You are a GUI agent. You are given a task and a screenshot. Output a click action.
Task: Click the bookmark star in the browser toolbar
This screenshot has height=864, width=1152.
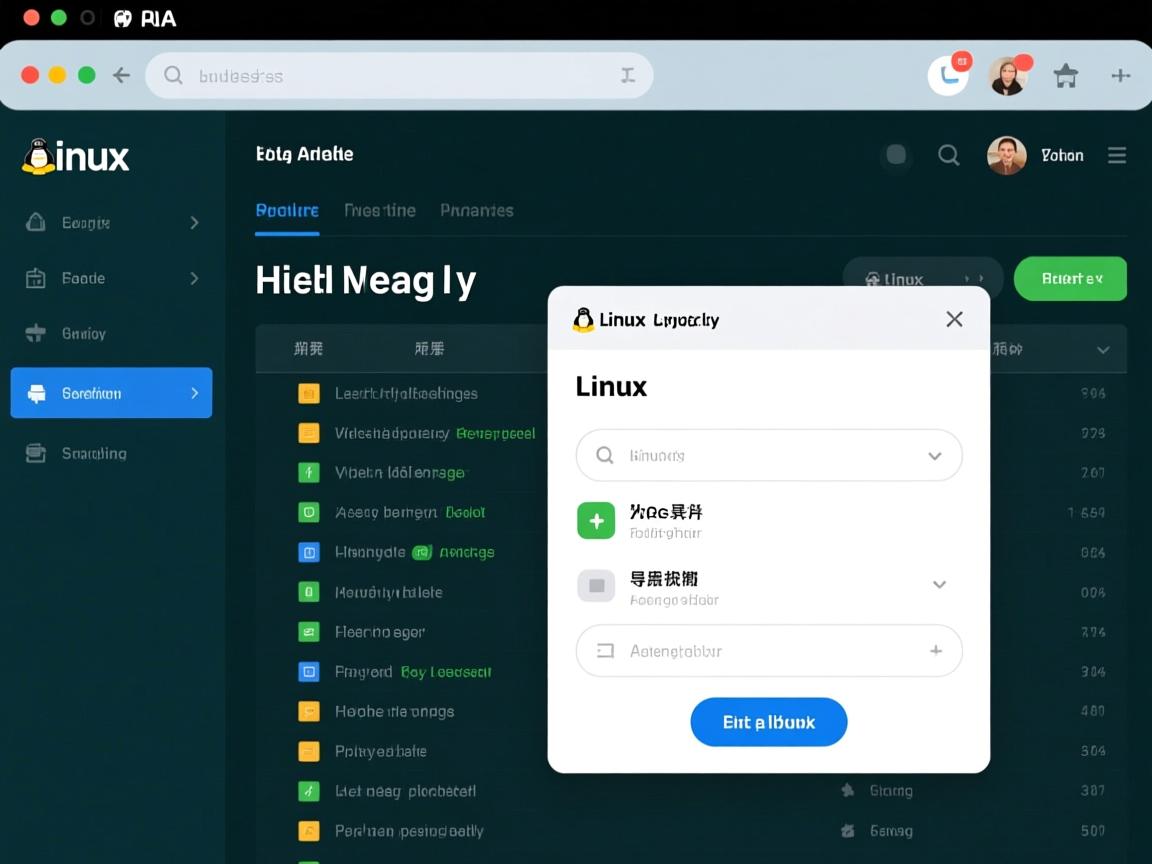(x=1065, y=75)
